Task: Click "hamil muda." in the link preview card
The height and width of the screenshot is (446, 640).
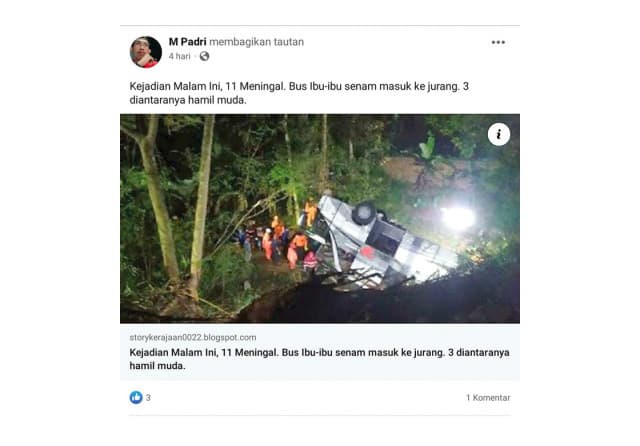Action: 157,366
